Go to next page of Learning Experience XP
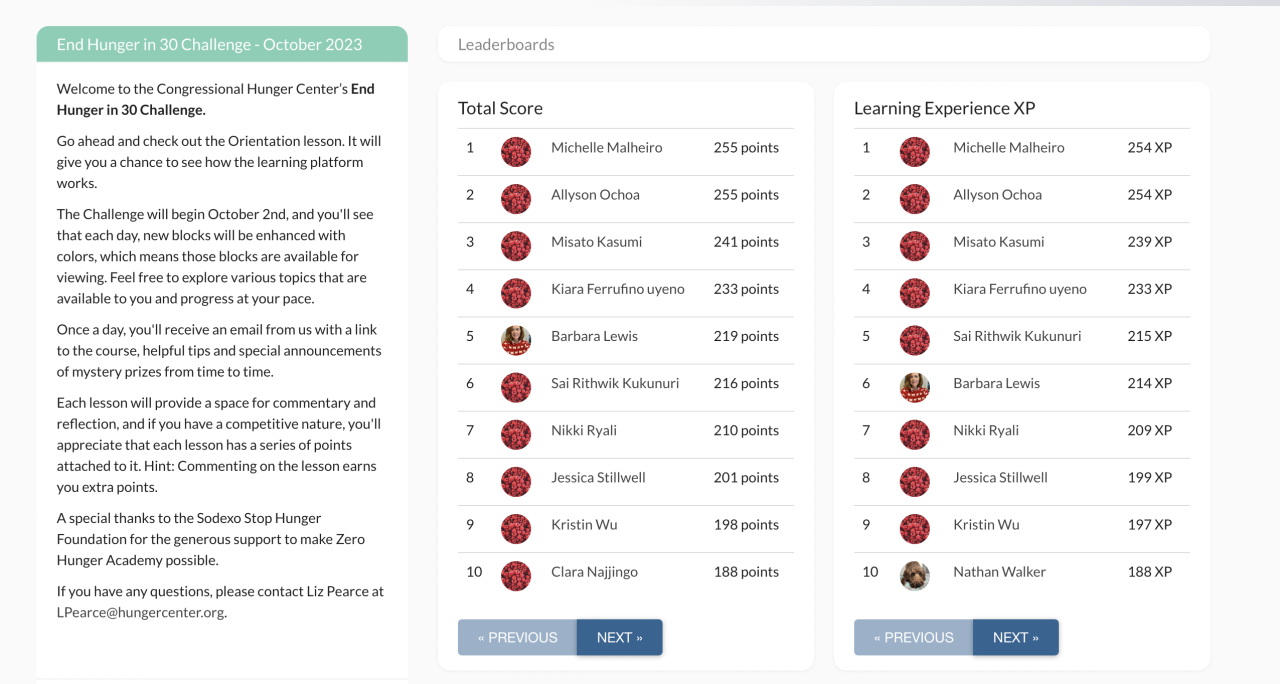Screen dimensions: 1280x684 click(x=1015, y=637)
